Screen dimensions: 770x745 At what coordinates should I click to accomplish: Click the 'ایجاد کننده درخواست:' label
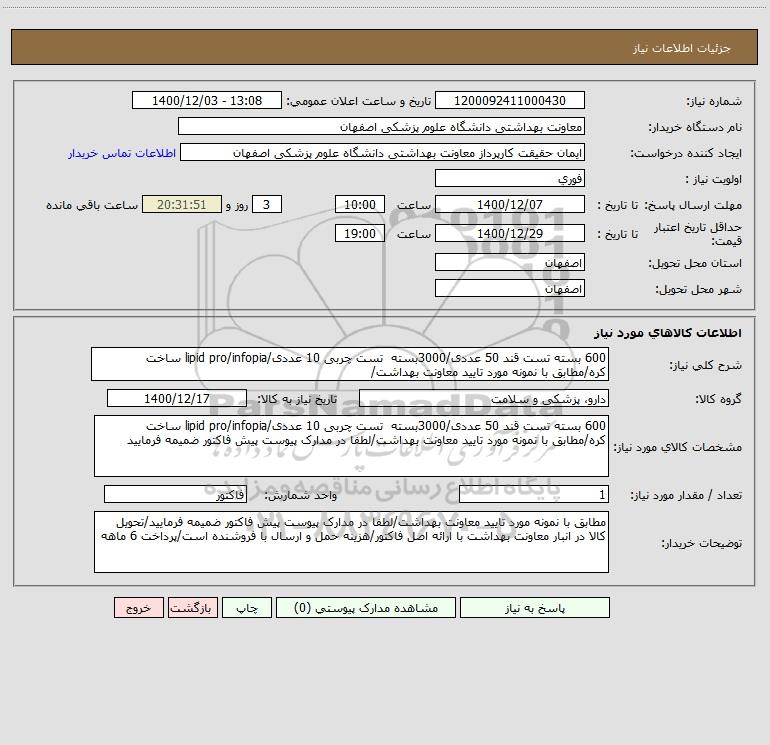686,154
